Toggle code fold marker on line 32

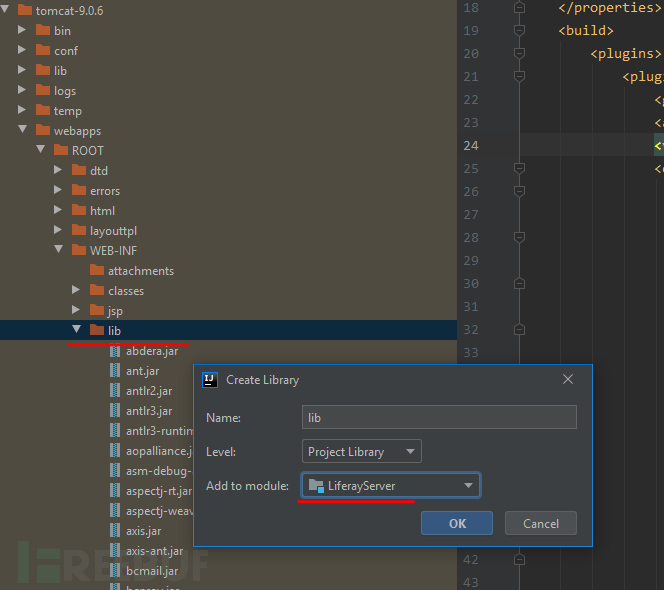pyautogui.click(x=519, y=330)
